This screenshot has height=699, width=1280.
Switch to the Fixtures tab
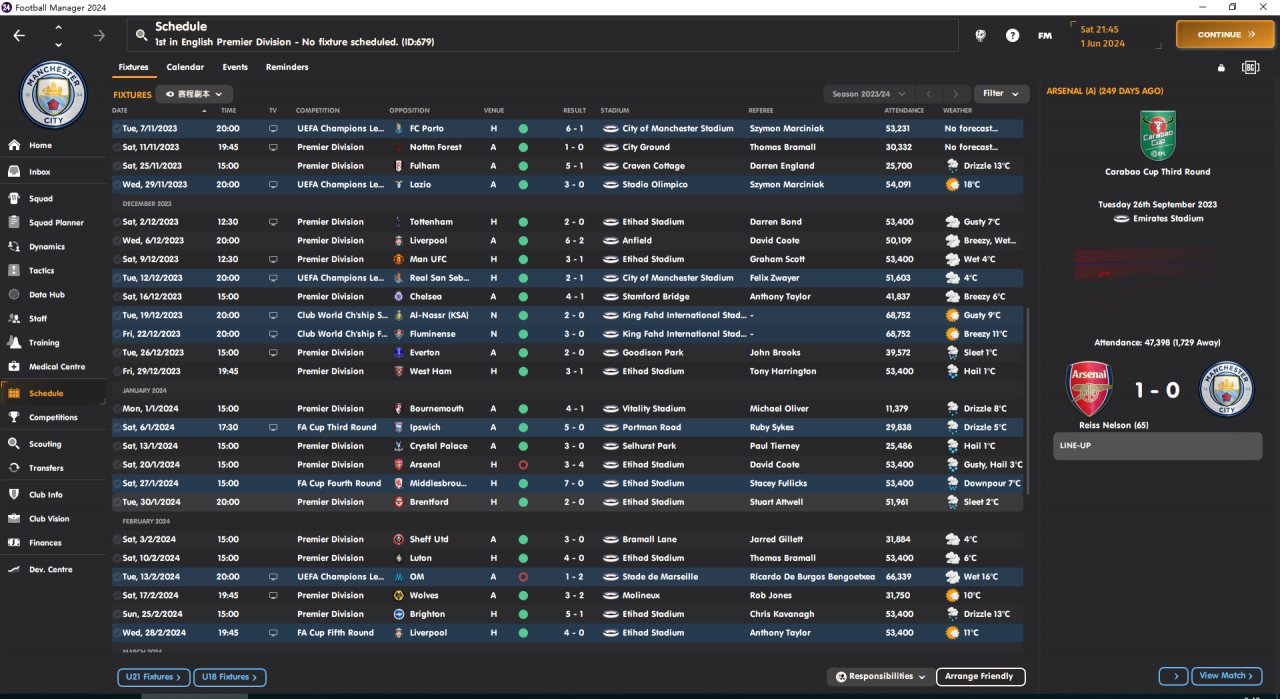133,68
